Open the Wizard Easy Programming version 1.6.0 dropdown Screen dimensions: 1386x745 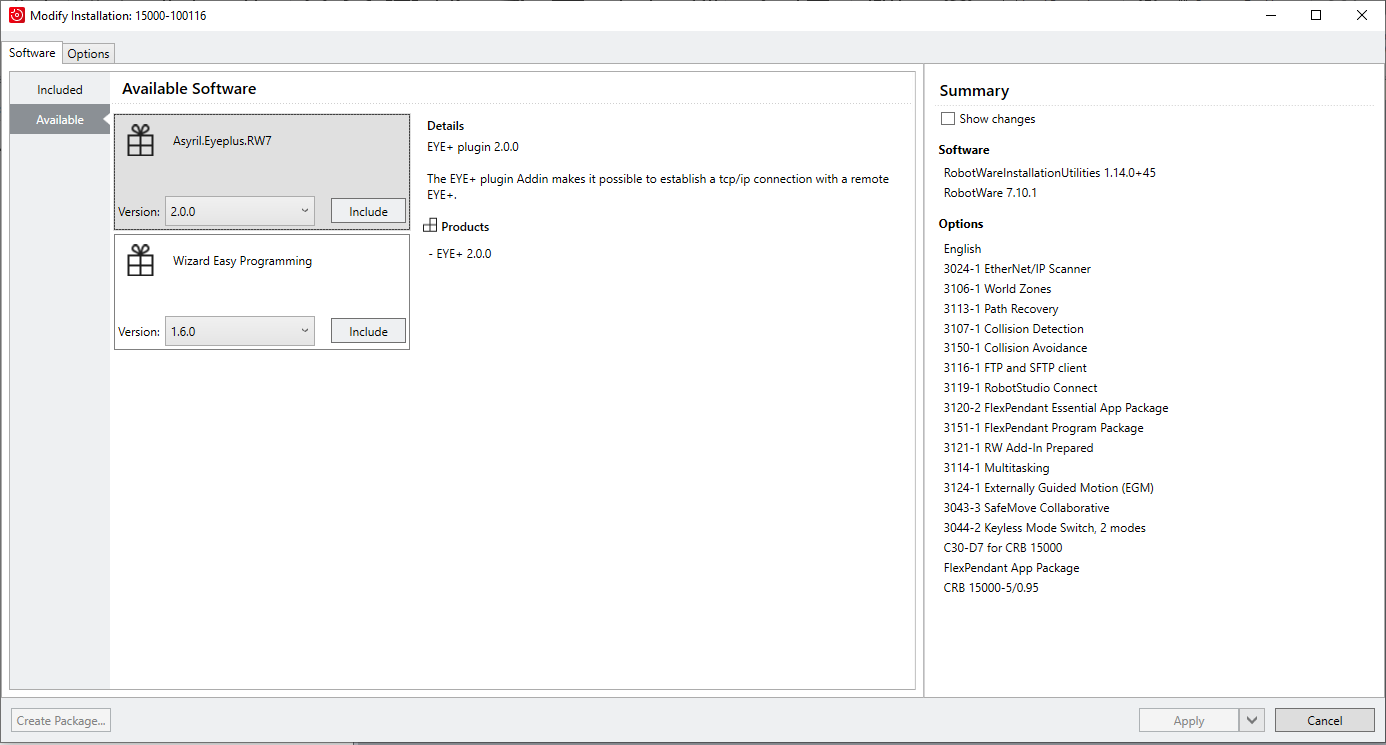coord(240,331)
